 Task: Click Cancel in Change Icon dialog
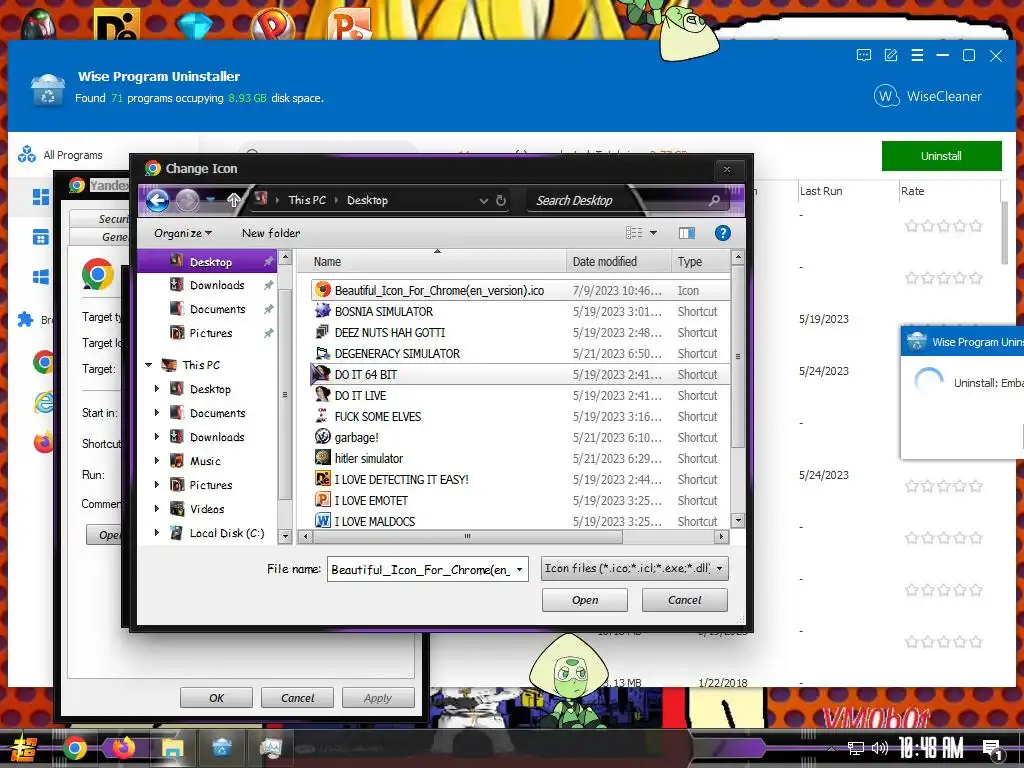[x=684, y=600]
